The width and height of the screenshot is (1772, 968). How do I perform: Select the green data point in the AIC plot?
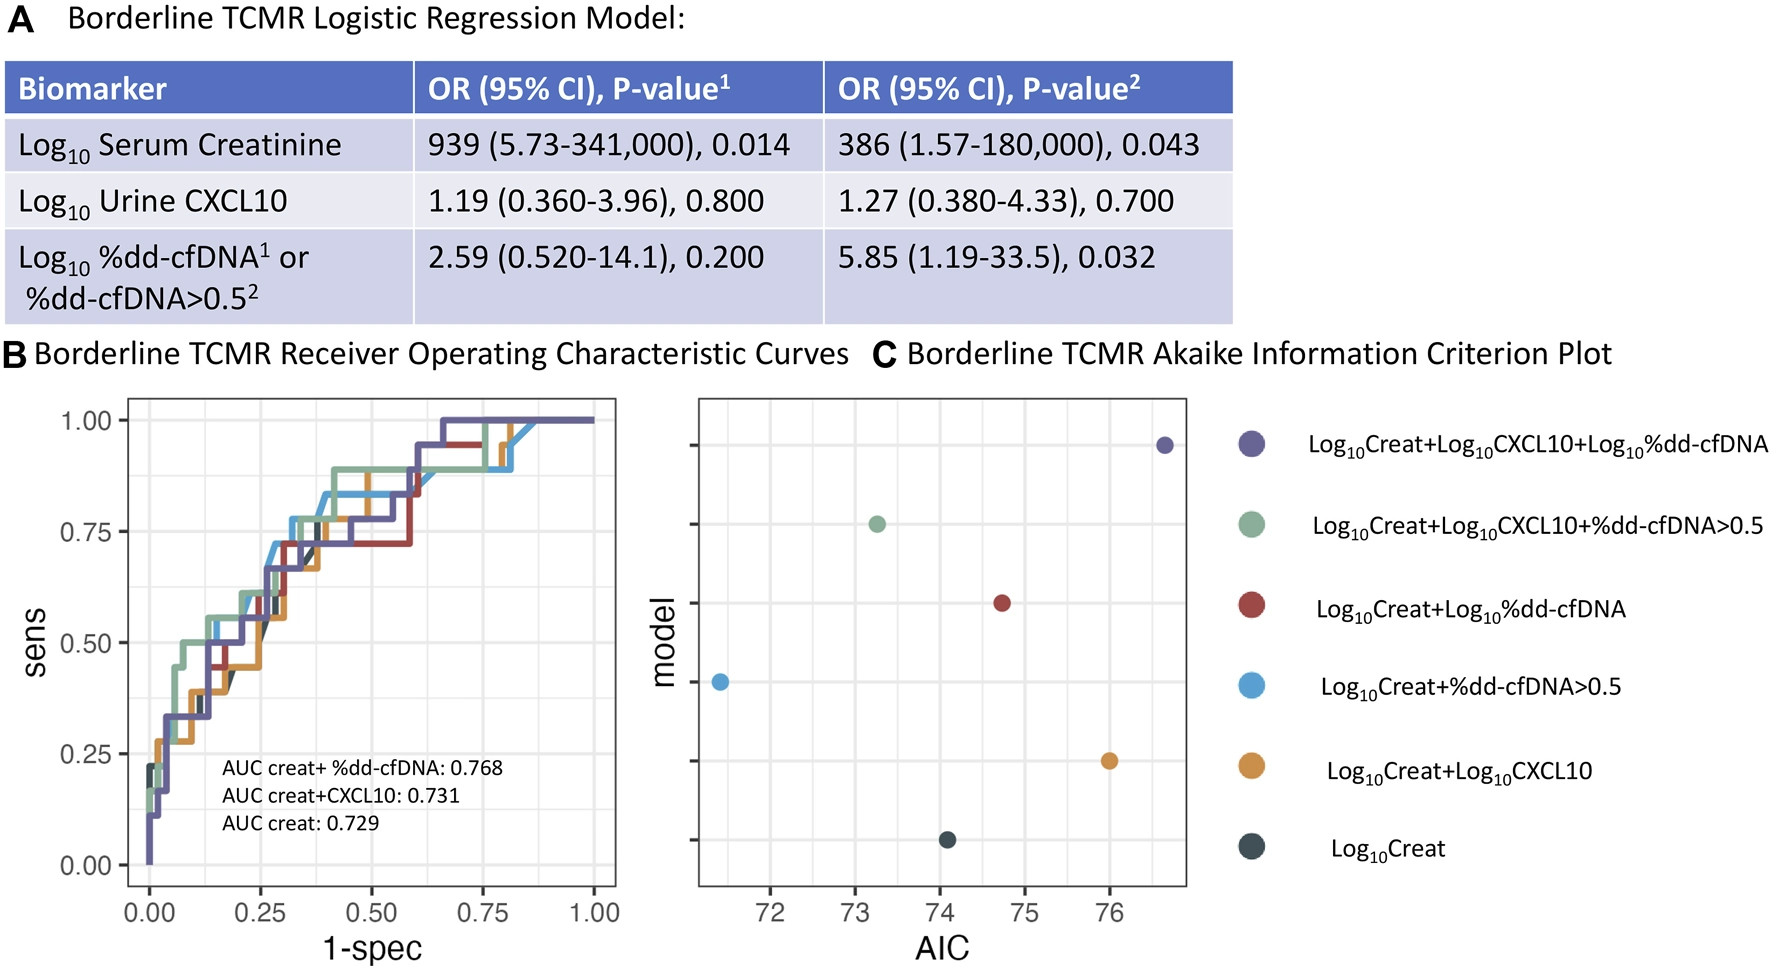[877, 524]
